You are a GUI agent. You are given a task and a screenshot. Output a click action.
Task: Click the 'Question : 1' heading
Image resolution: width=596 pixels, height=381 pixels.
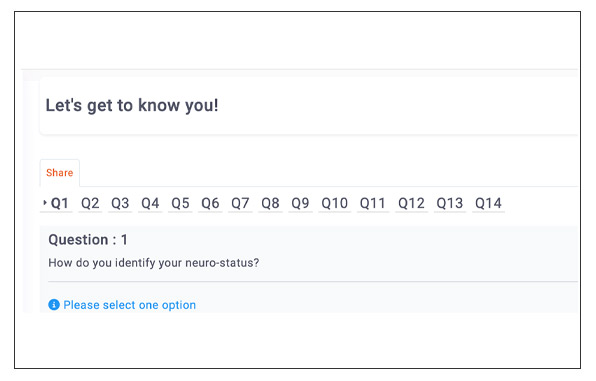point(88,240)
